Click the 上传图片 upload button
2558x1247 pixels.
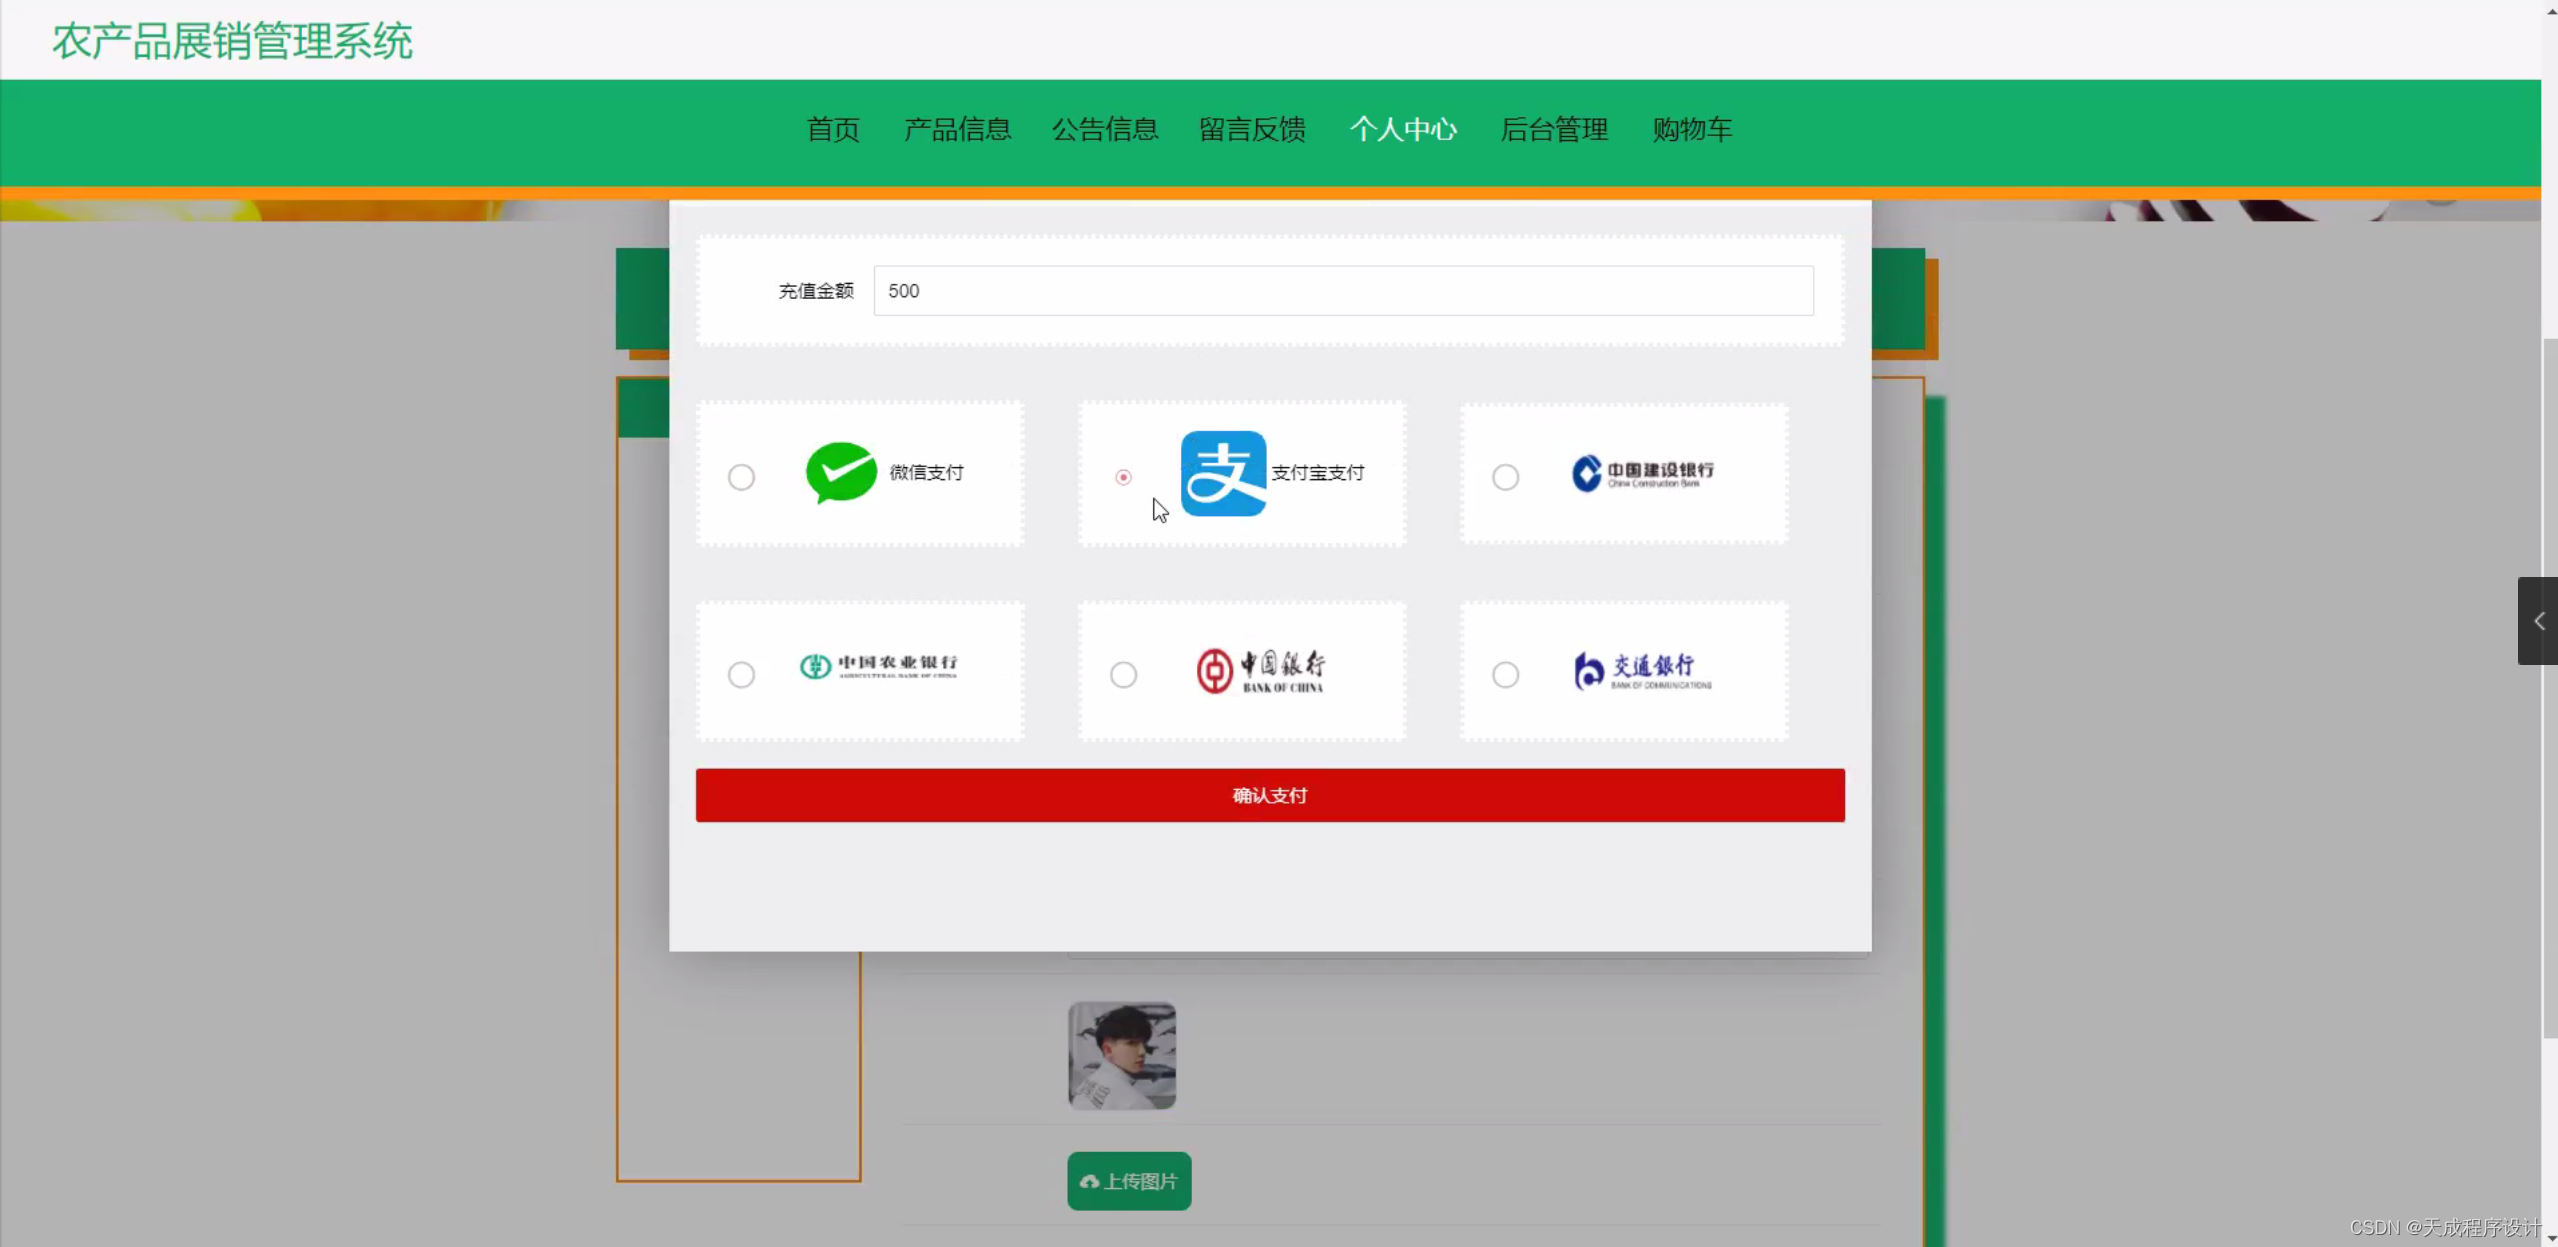(1128, 1181)
